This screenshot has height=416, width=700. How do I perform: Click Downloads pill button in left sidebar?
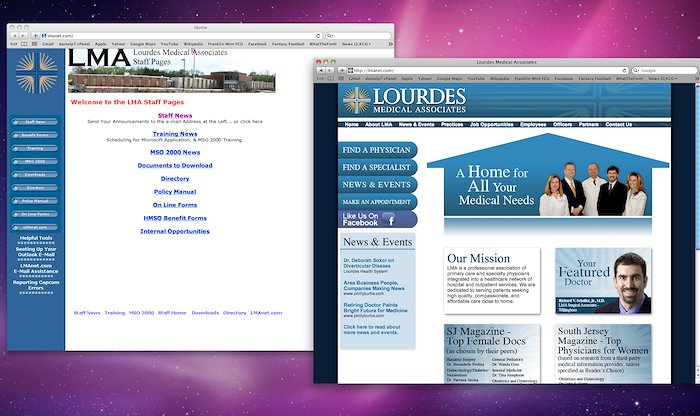[x=35, y=175]
